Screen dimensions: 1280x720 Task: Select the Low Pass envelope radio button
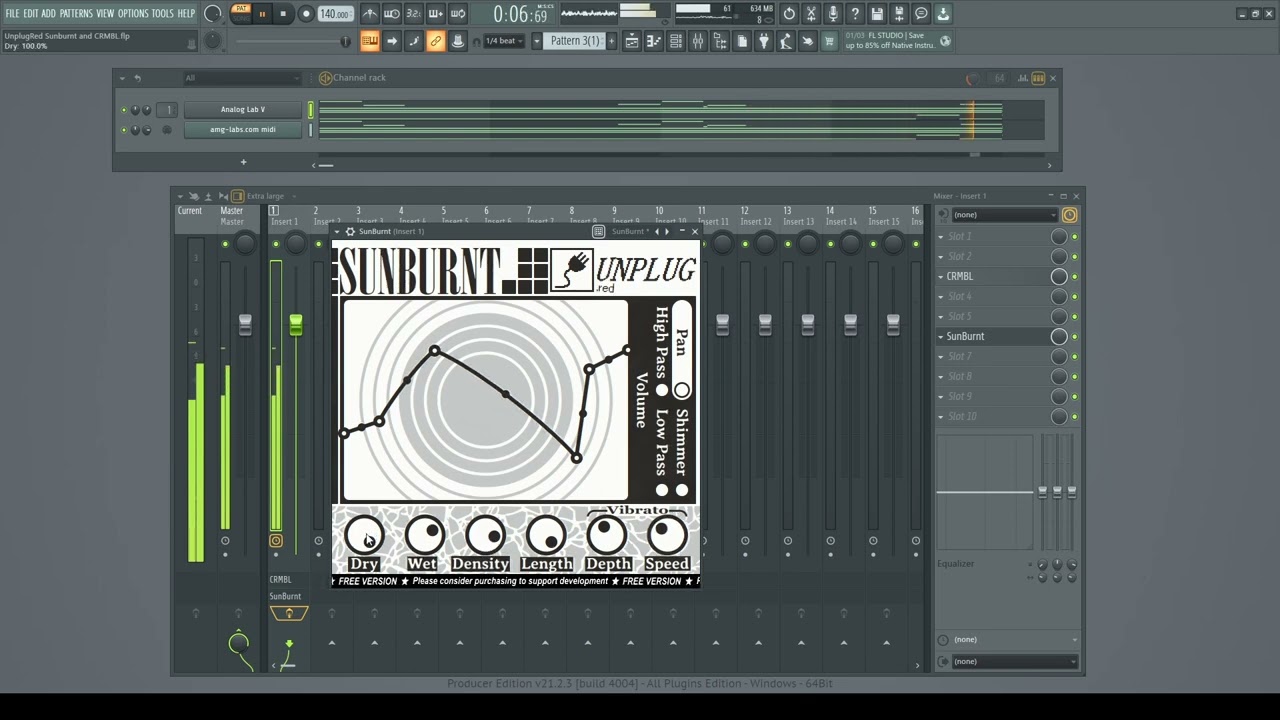661,490
